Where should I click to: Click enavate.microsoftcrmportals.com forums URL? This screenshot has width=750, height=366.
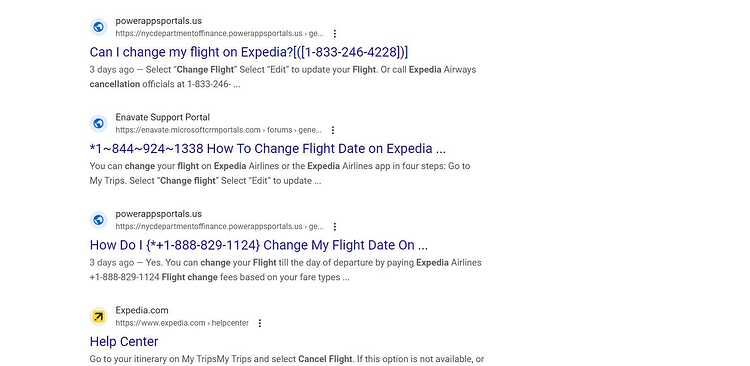coord(218,130)
